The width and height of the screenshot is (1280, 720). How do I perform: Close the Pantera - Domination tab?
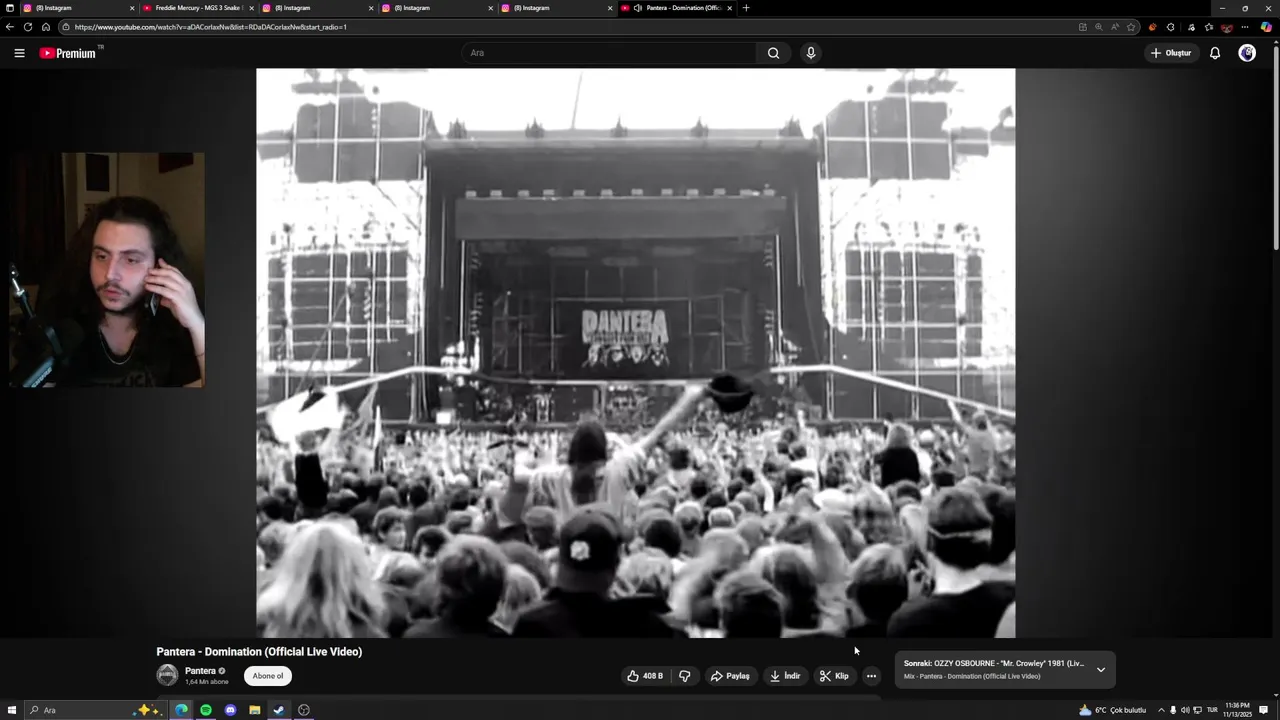[x=729, y=8]
